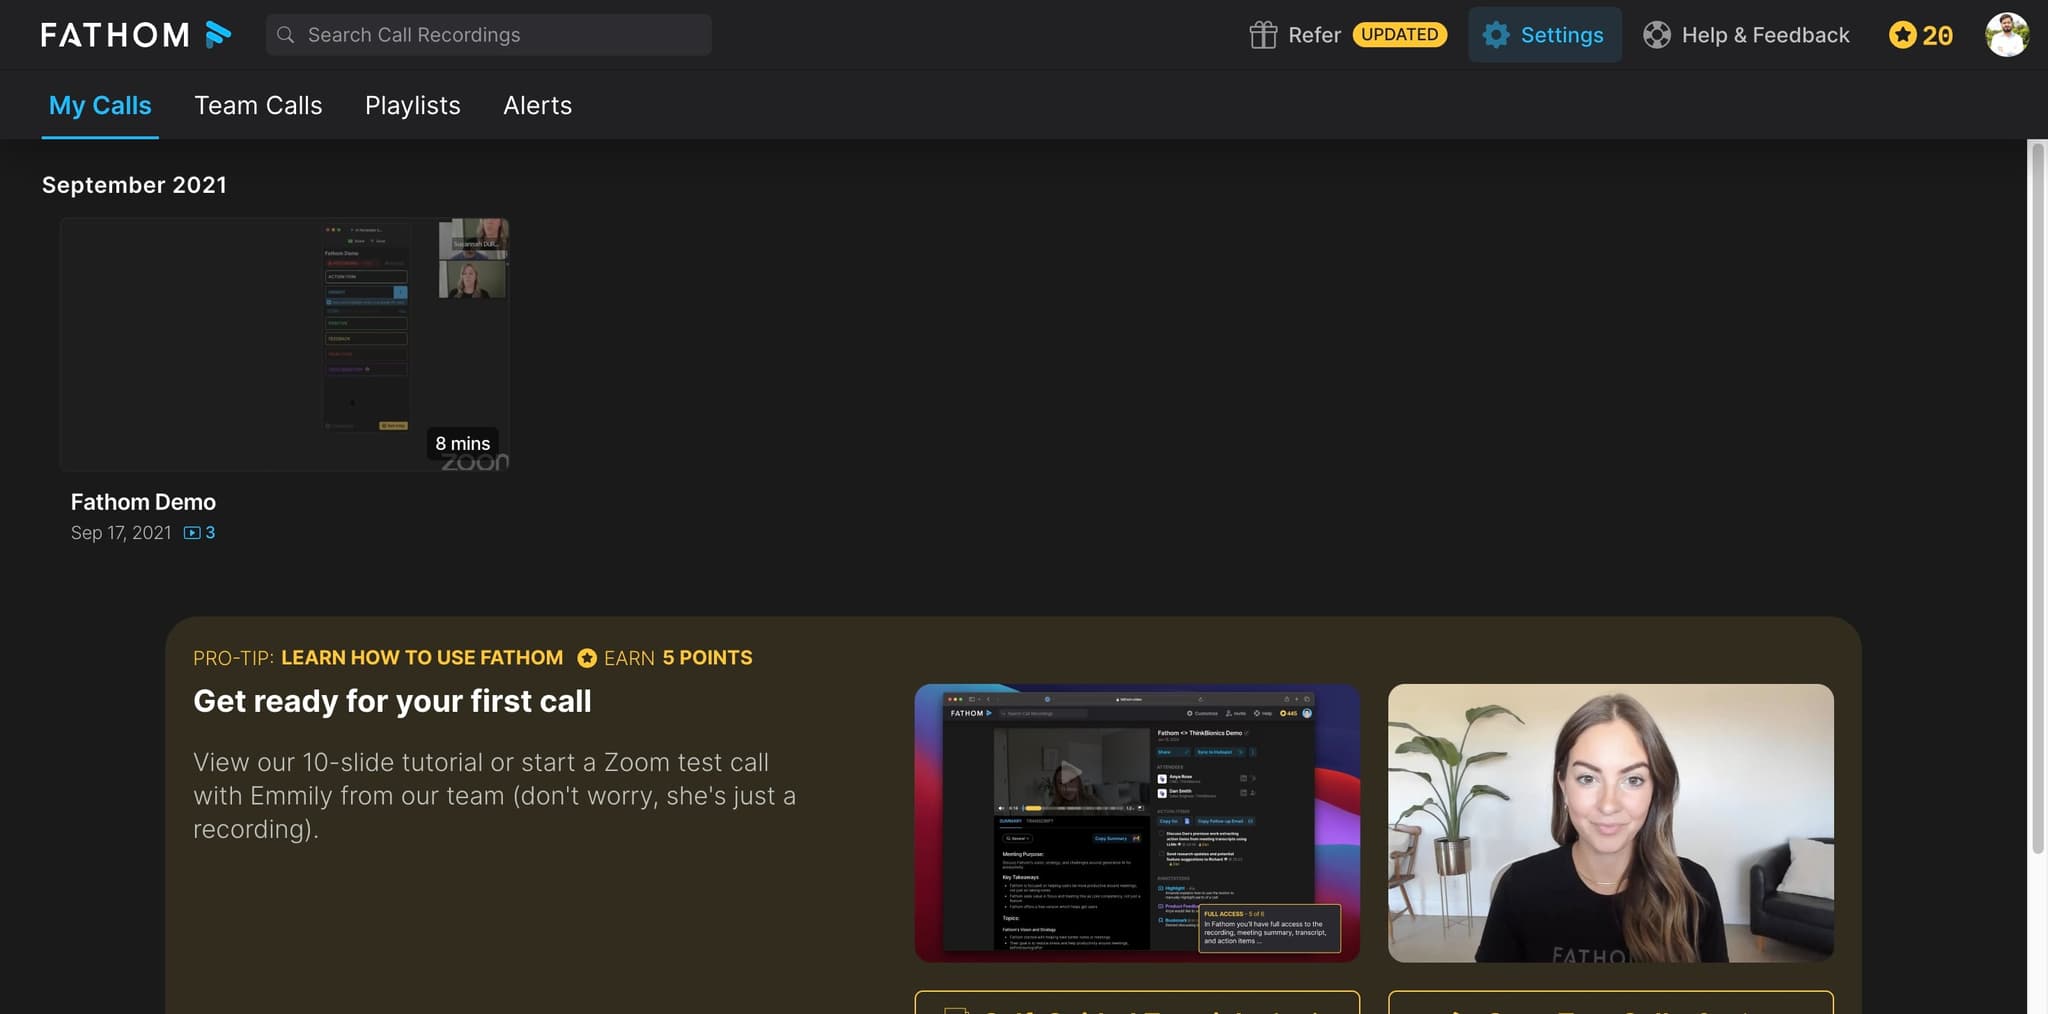Viewport: 2048px width, 1014px height.
Task: Click the blue '3' clip count link
Action: (210, 533)
